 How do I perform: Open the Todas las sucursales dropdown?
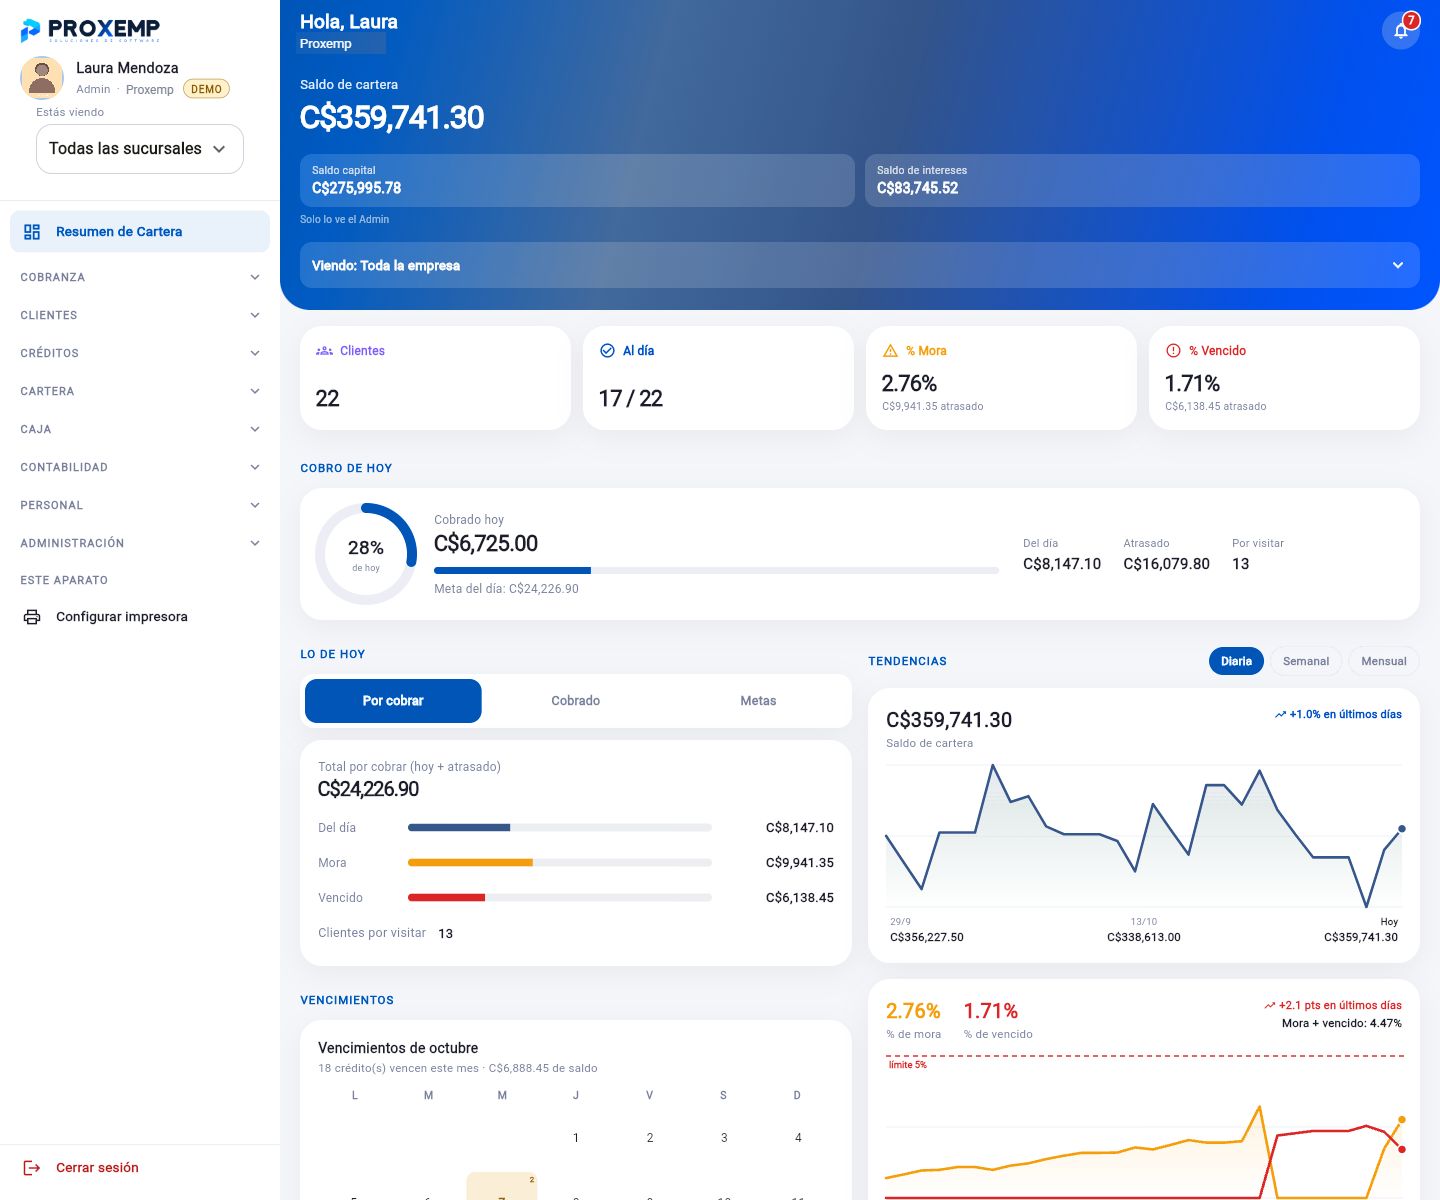coord(140,149)
